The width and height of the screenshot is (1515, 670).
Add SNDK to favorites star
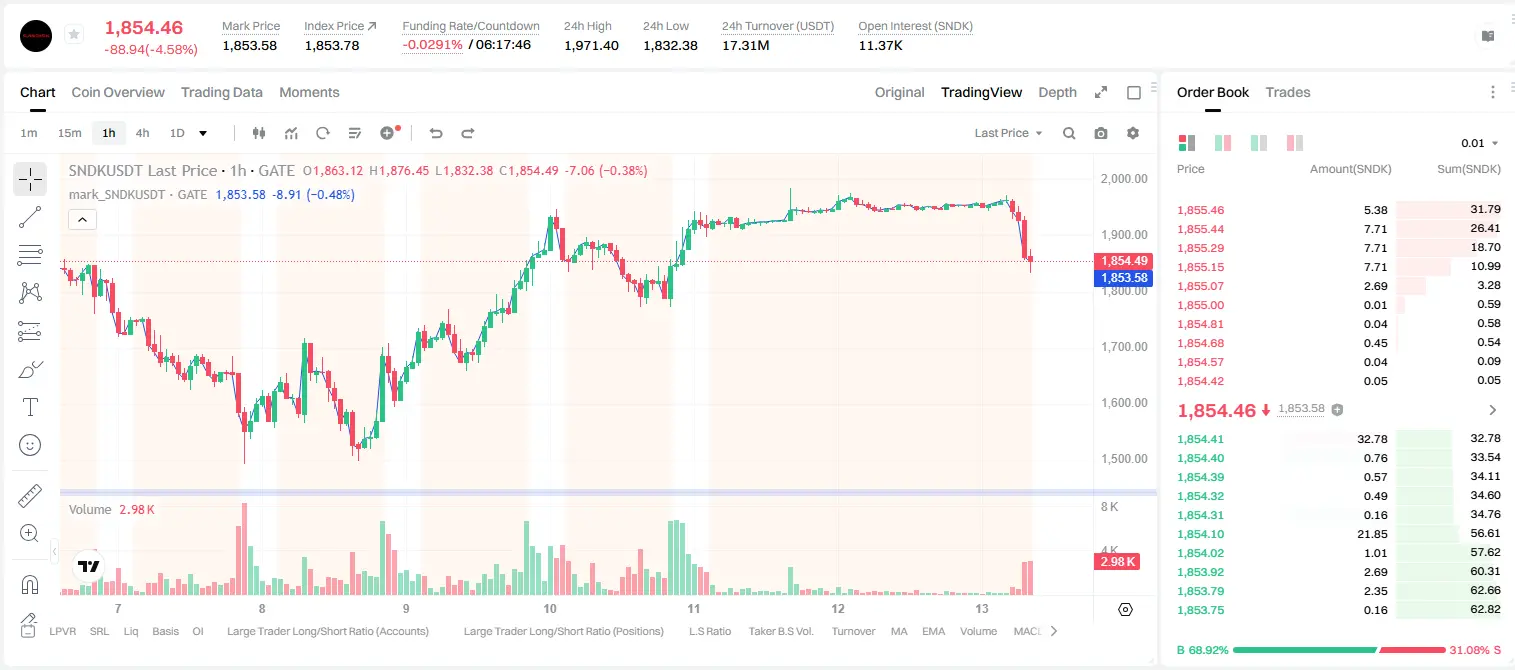[x=74, y=35]
